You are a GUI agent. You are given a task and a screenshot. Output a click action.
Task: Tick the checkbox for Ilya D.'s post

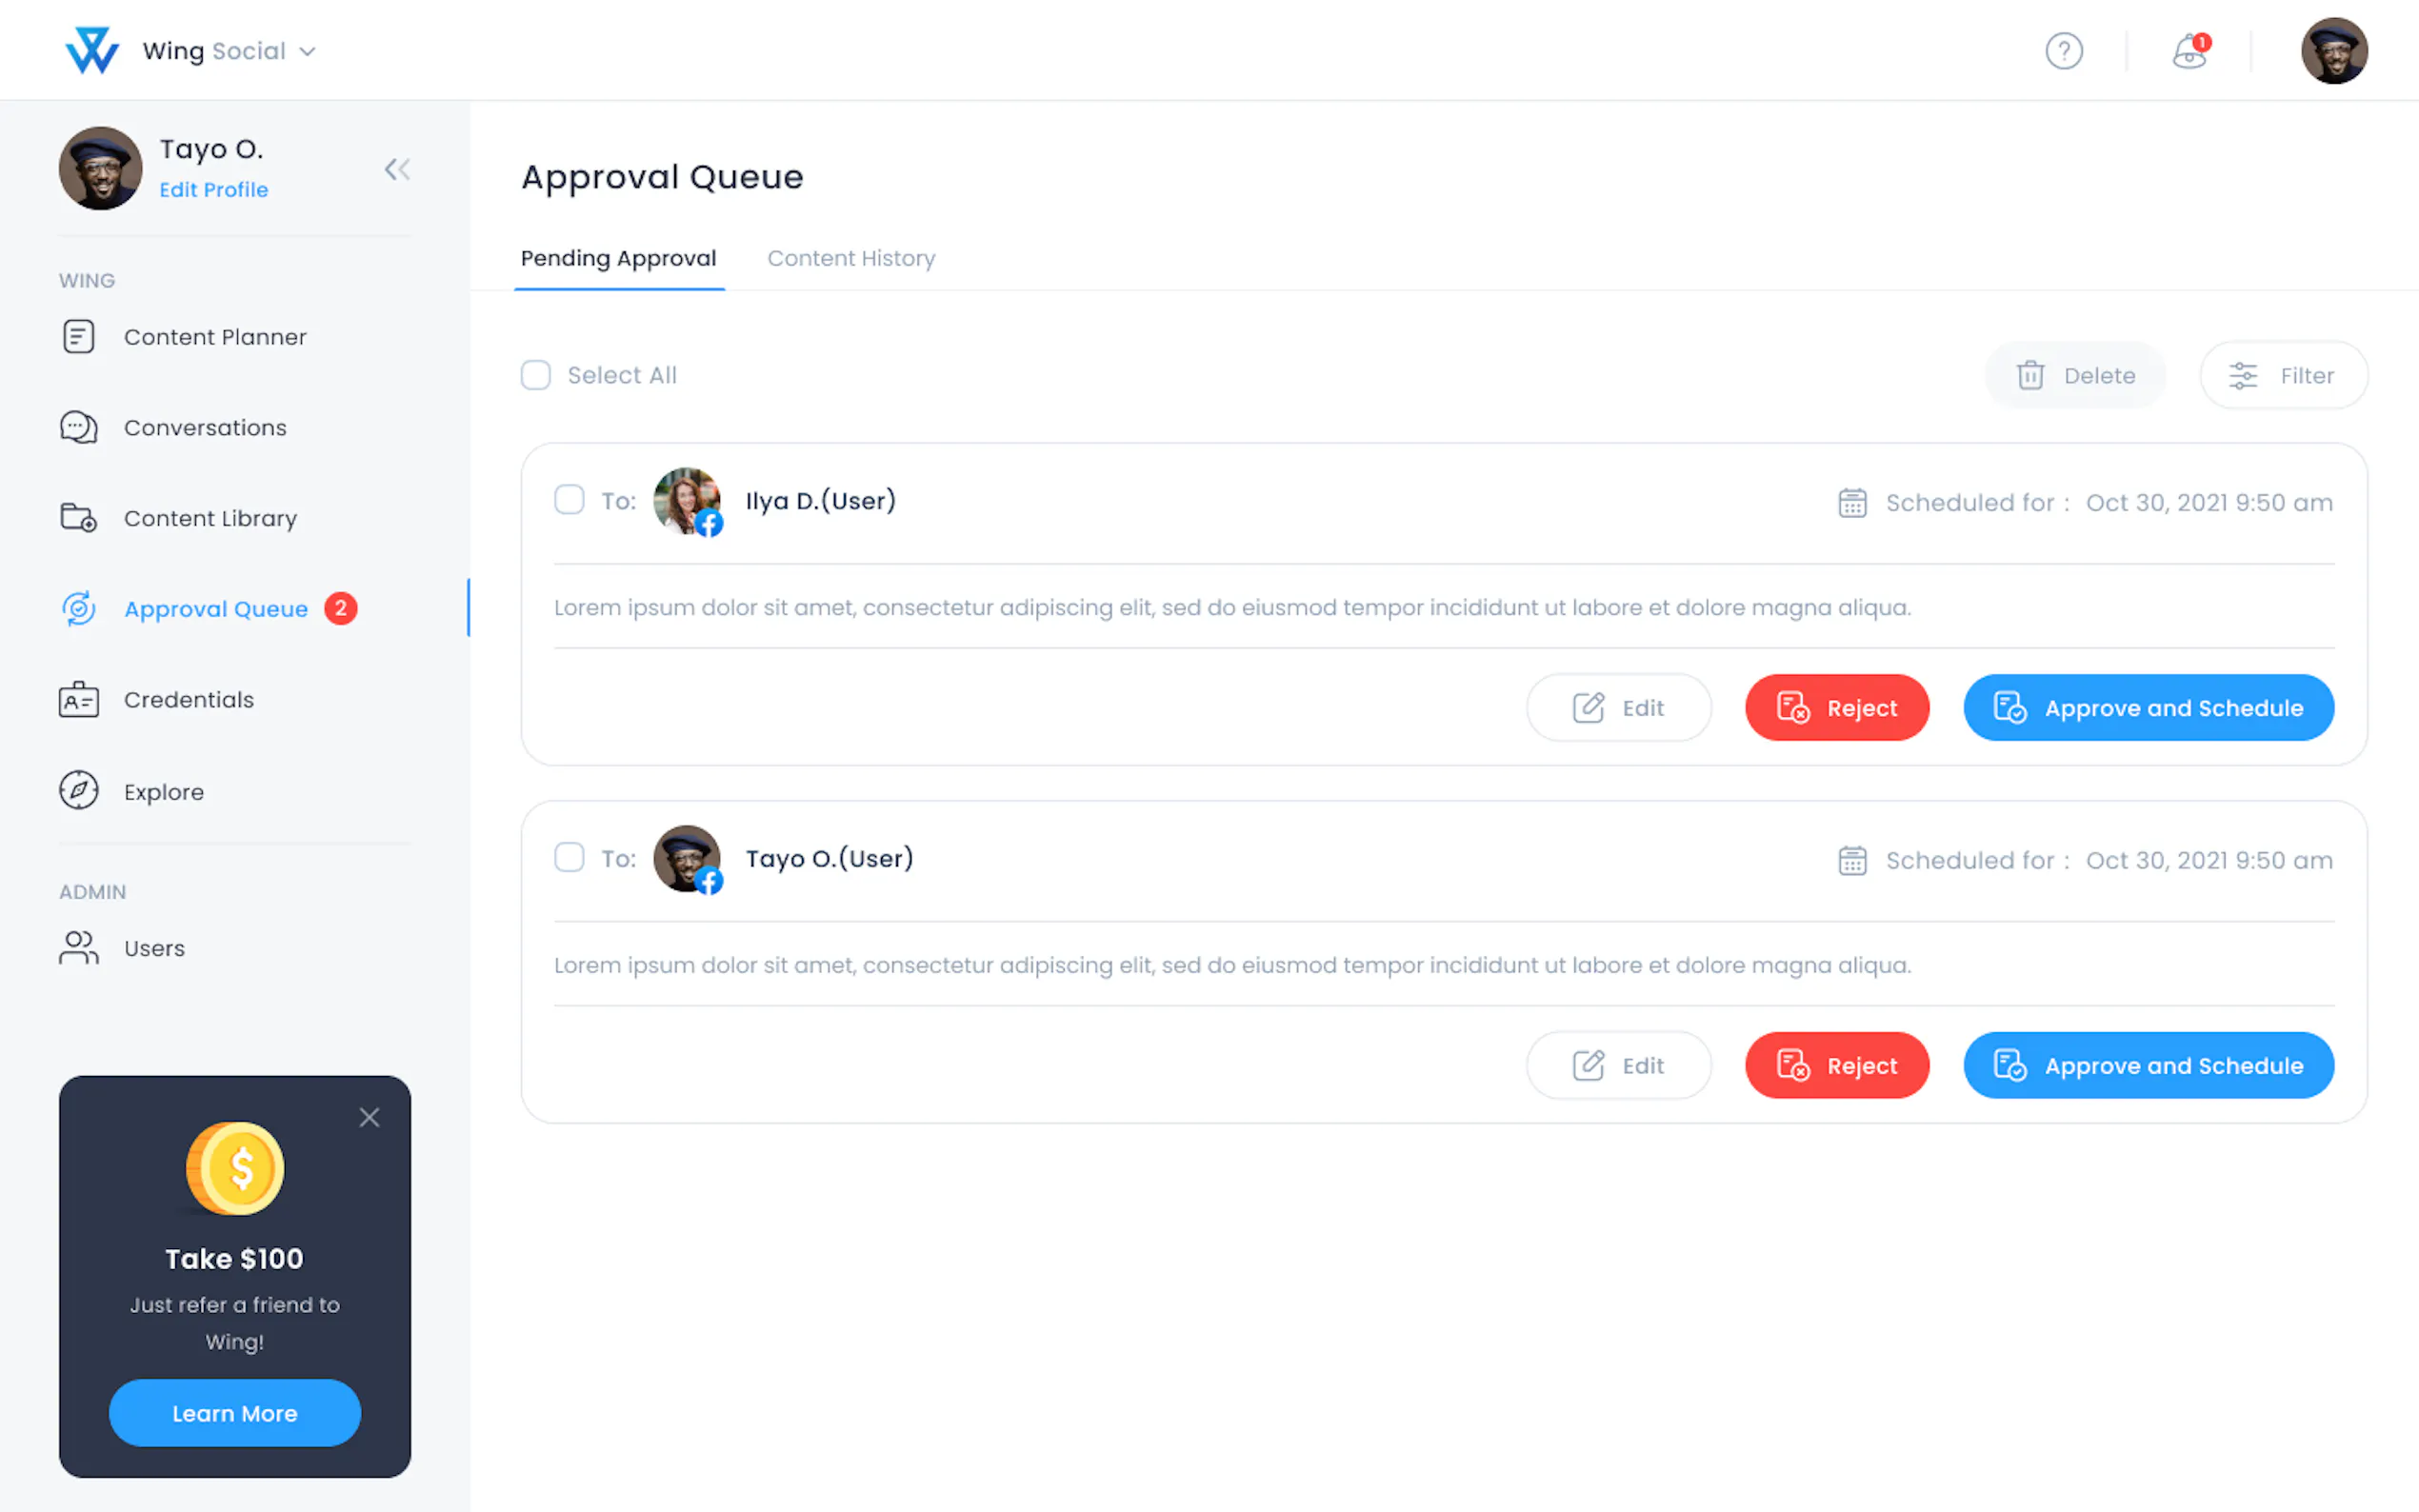point(569,500)
